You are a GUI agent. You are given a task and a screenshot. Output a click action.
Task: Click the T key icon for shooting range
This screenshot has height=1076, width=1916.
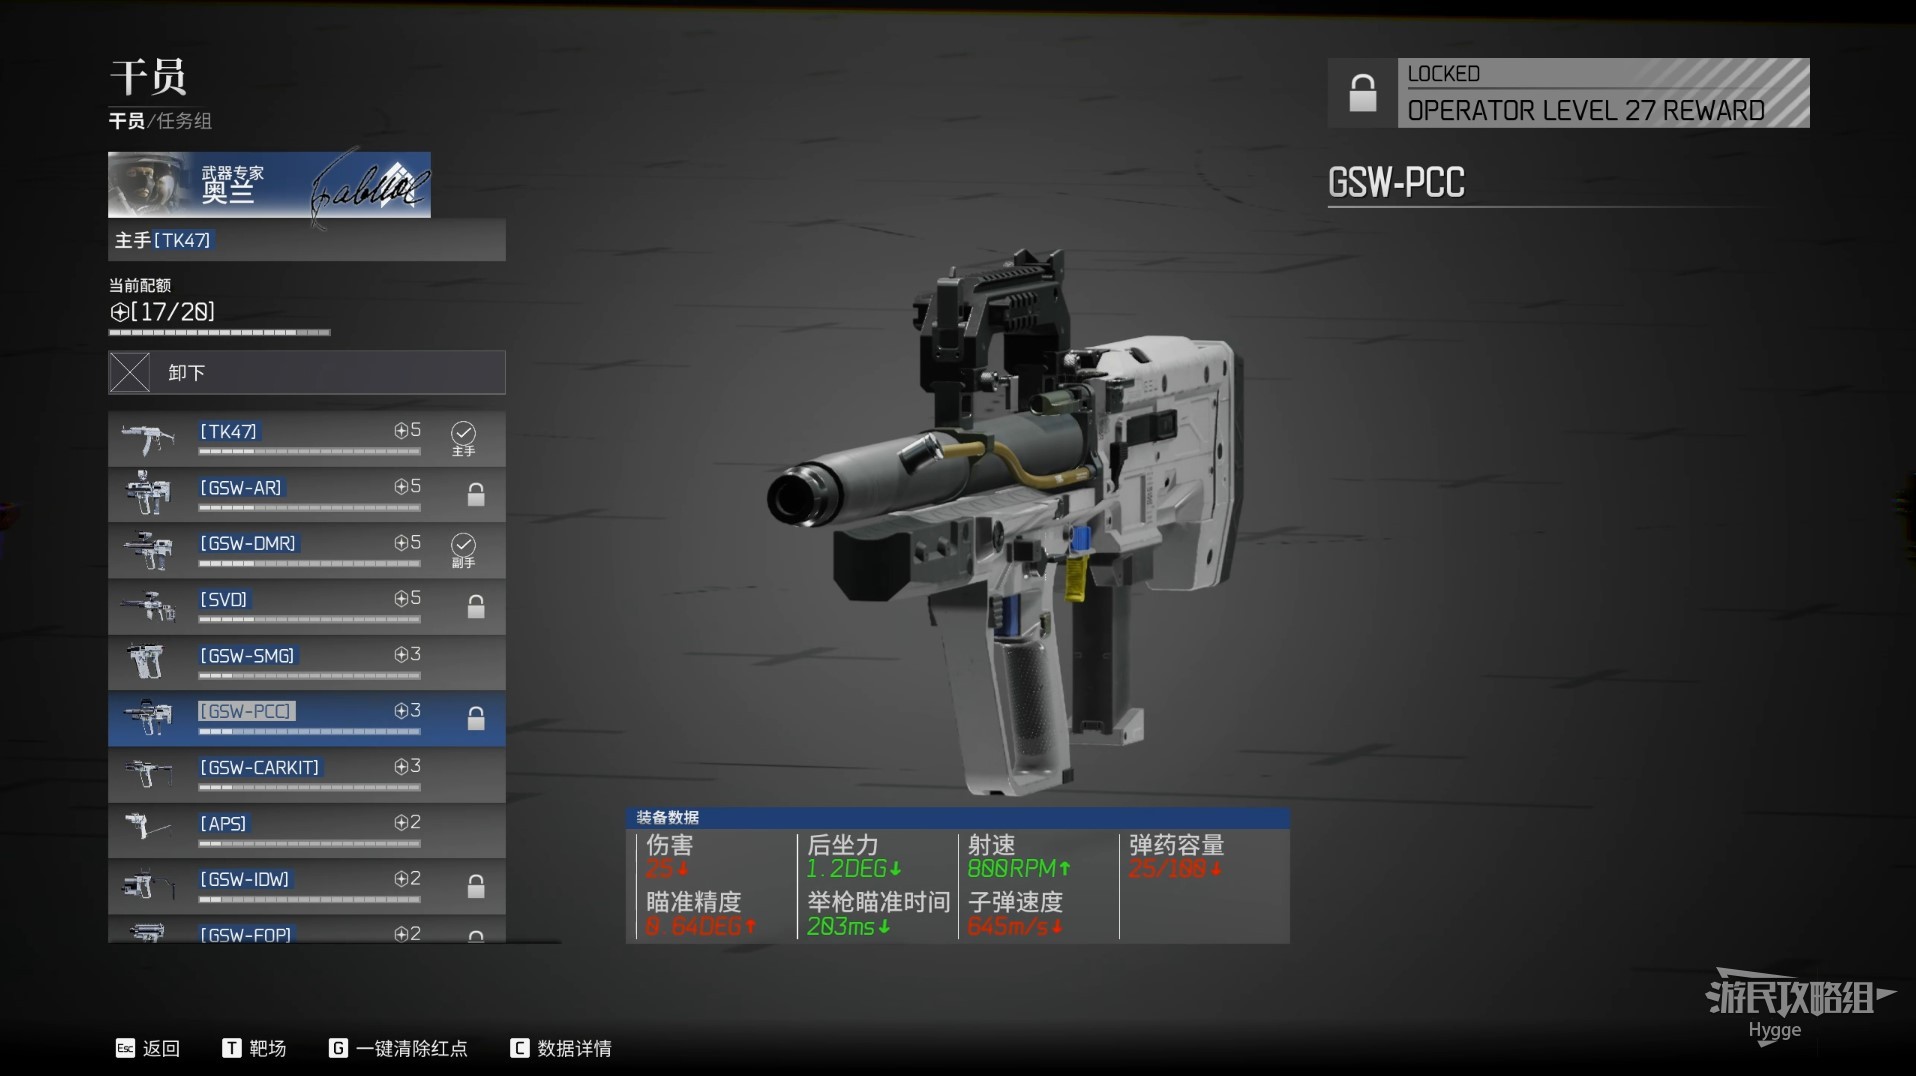[231, 1048]
